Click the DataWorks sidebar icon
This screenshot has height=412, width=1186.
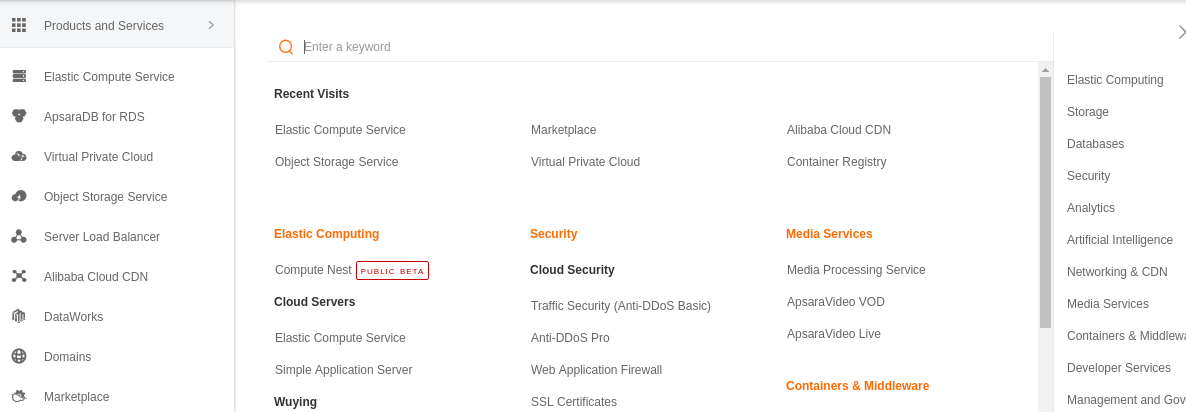(19, 317)
